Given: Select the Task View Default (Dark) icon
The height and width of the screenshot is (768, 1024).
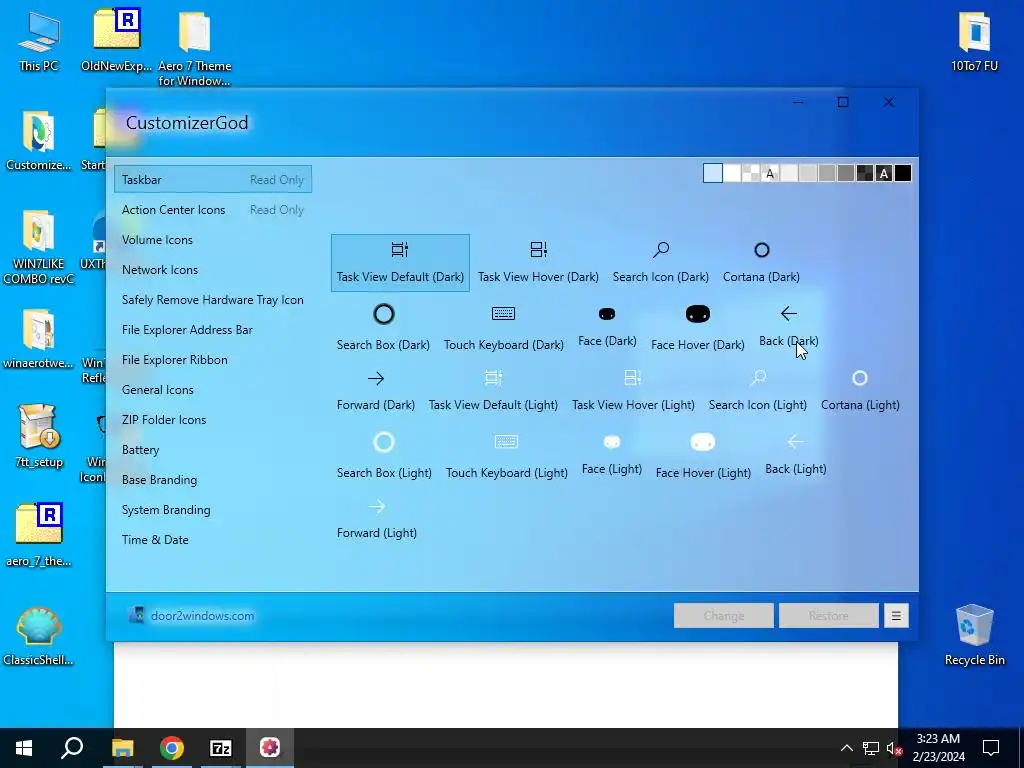Looking at the screenshot, I should [400, 263].
